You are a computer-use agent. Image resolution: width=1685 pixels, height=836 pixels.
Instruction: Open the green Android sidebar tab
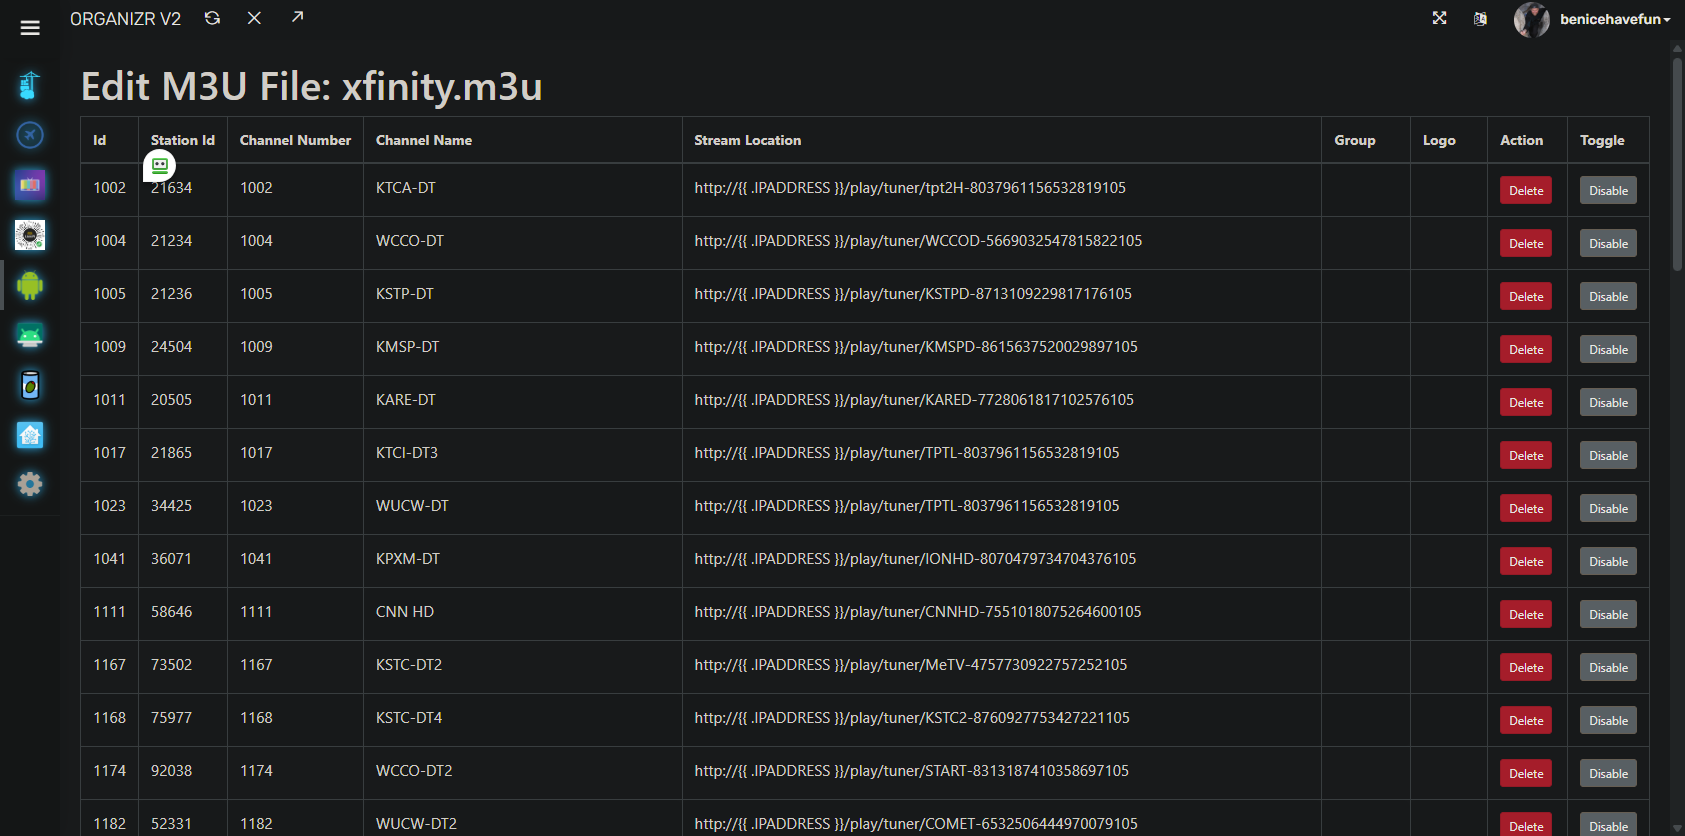(x=30, y=286)
